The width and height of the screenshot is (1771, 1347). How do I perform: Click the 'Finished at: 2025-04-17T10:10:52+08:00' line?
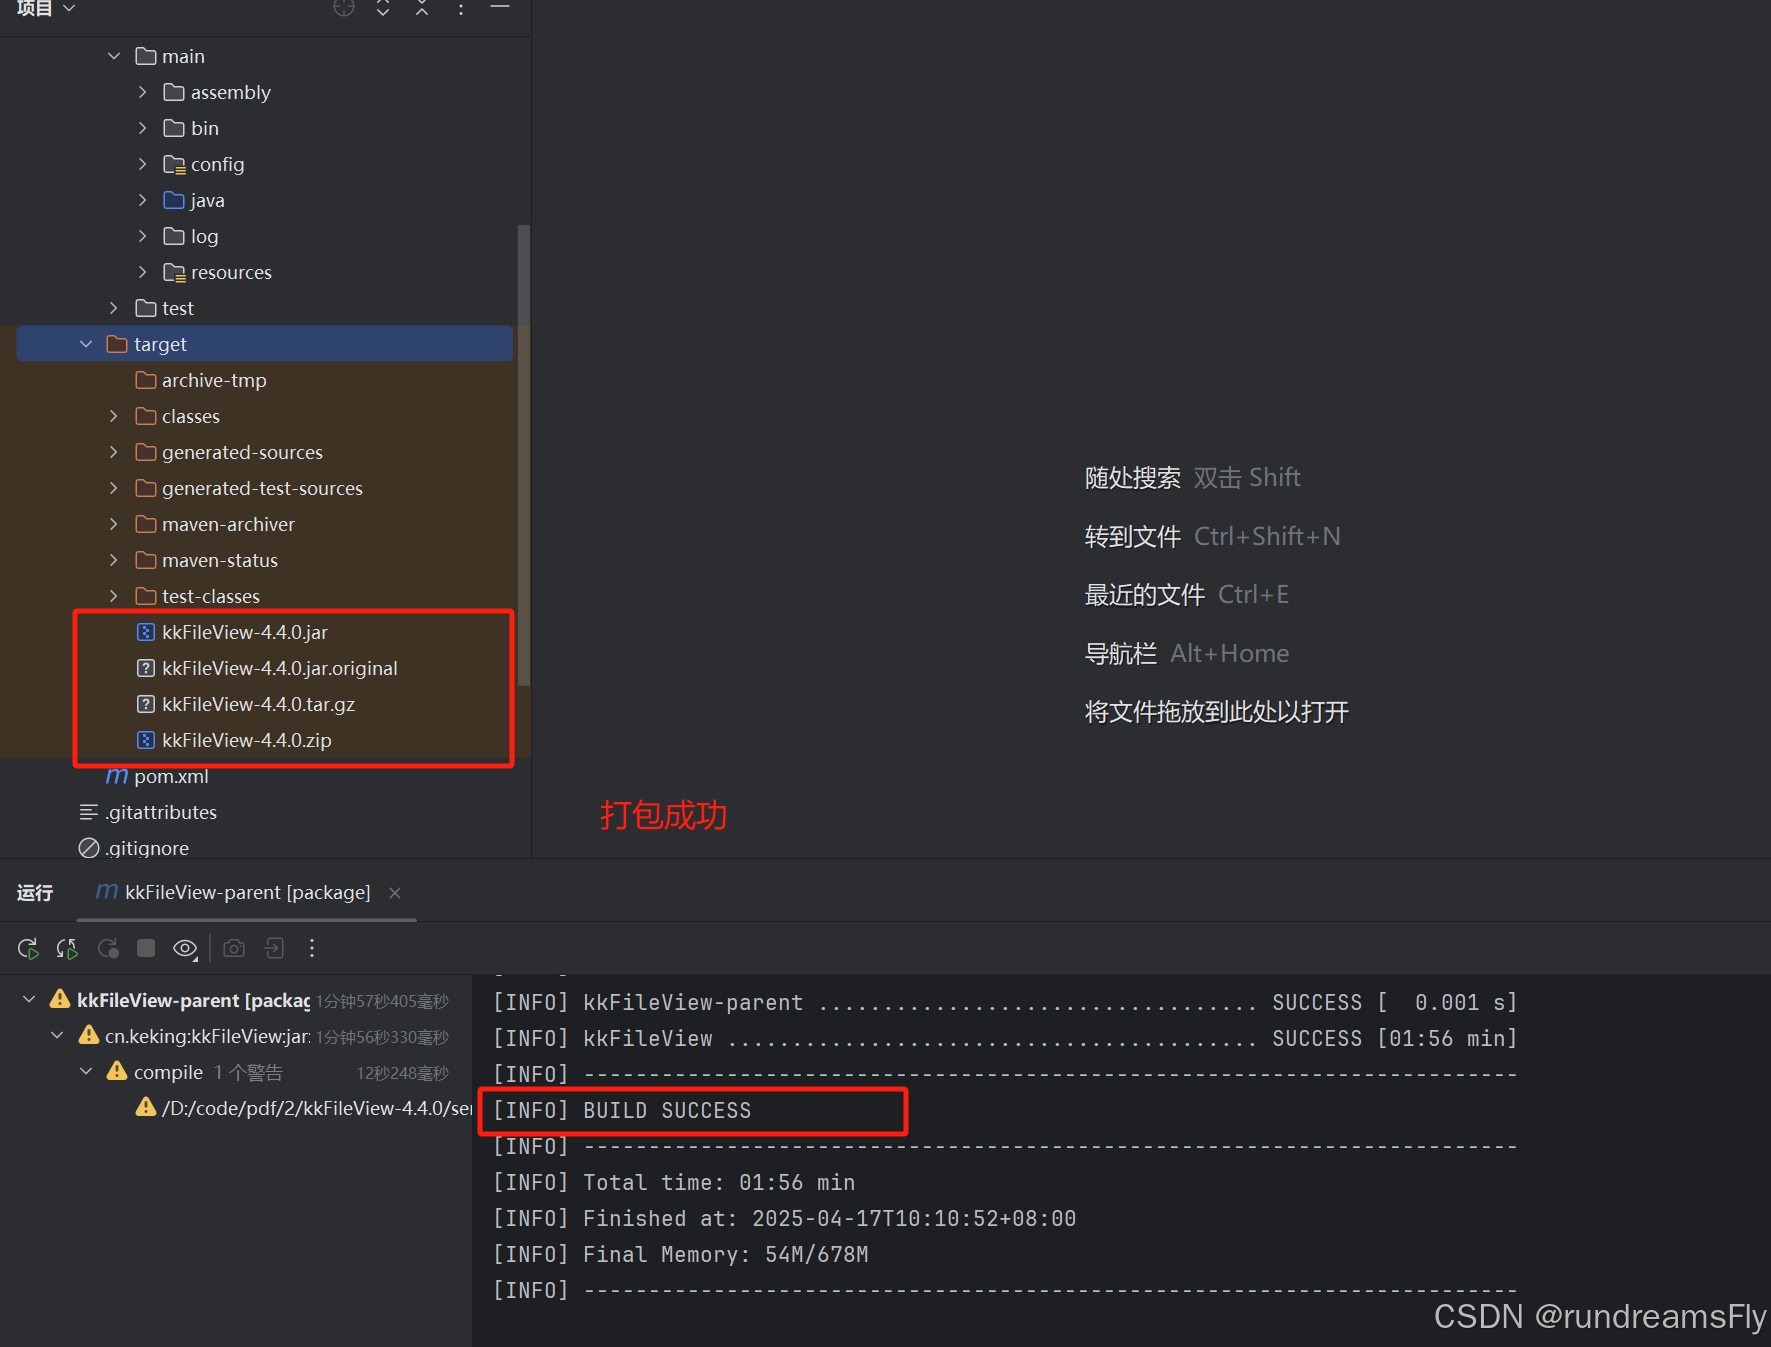[785, 1218]
